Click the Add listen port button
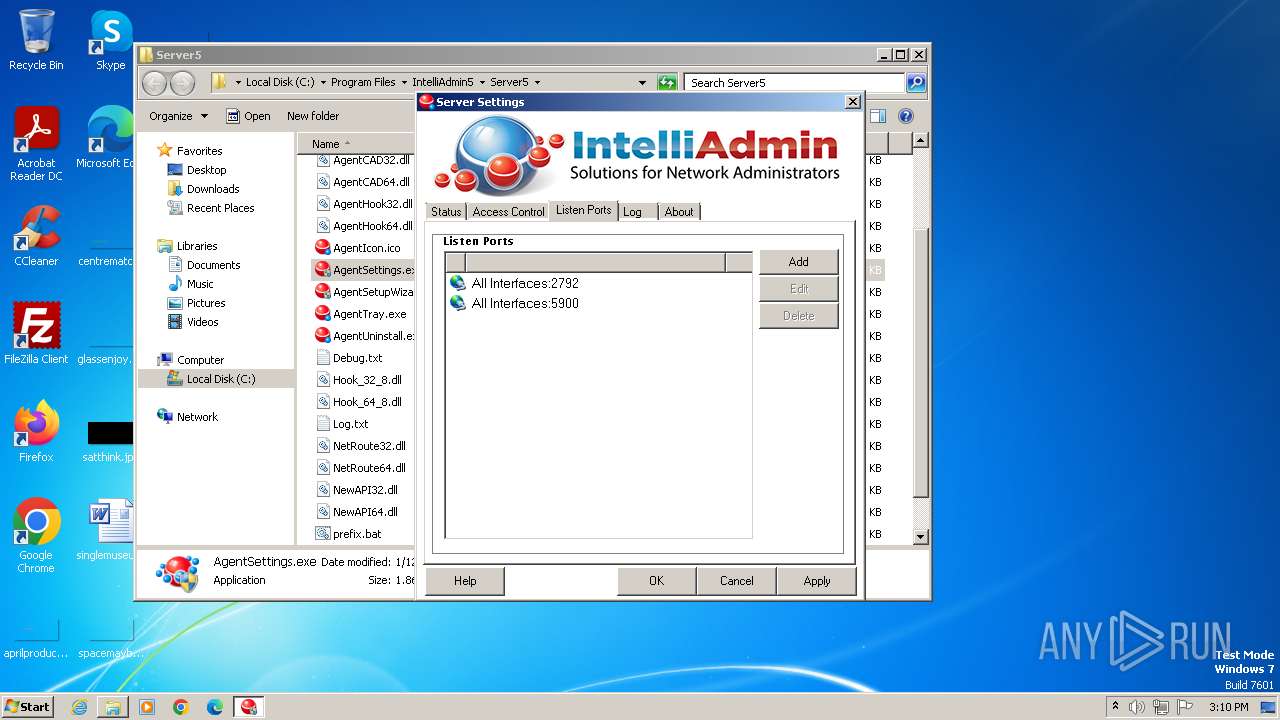The width and height of the screenshot is (1280, 720). [798, 262]
